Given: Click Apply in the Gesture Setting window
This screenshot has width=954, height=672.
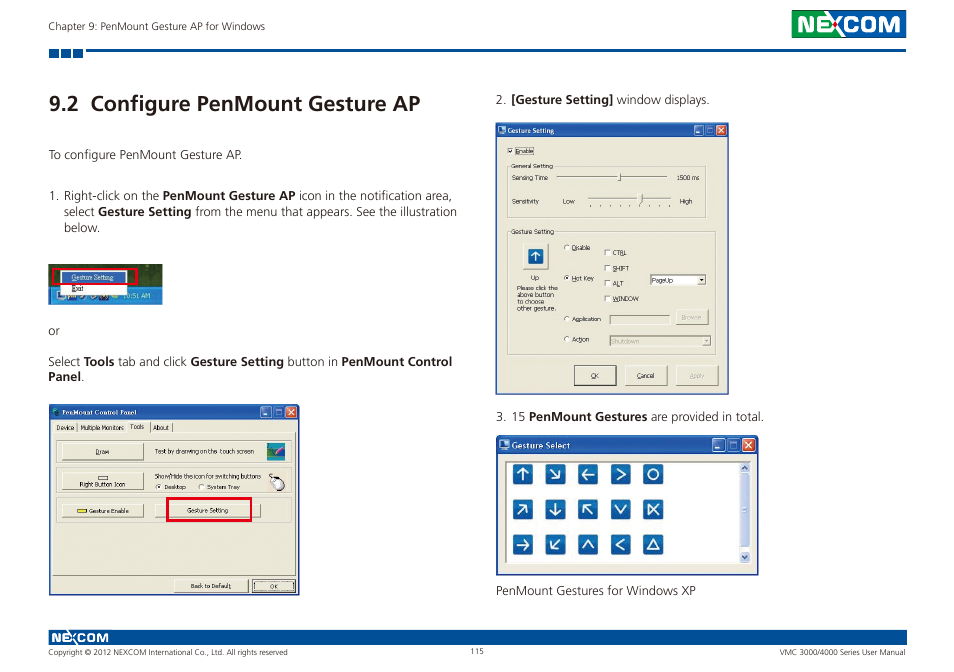Looking at the screenshot, I should [x=697, y=376].
